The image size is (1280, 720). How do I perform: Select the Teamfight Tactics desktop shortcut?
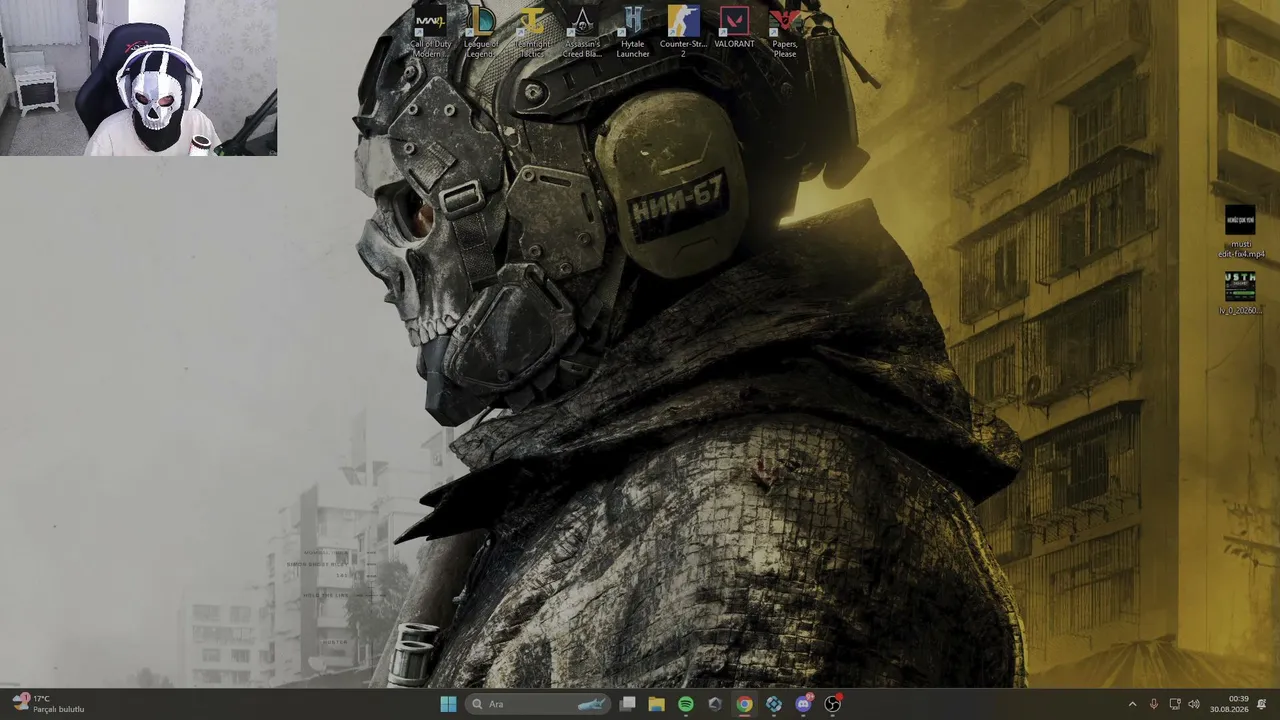531,31
